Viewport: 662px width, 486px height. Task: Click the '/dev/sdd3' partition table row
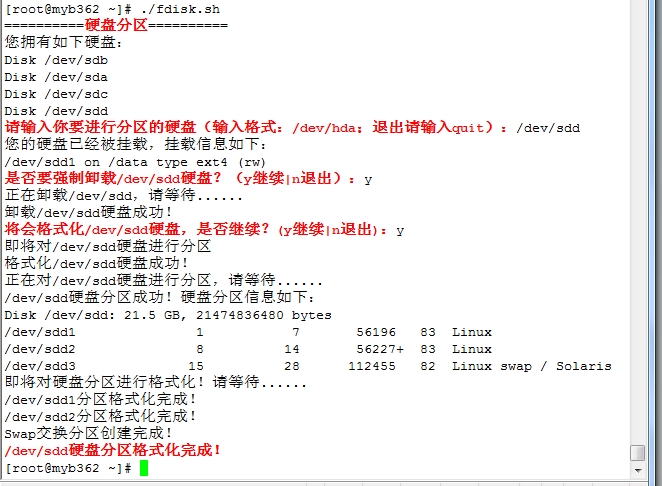(x=308, y=366)
